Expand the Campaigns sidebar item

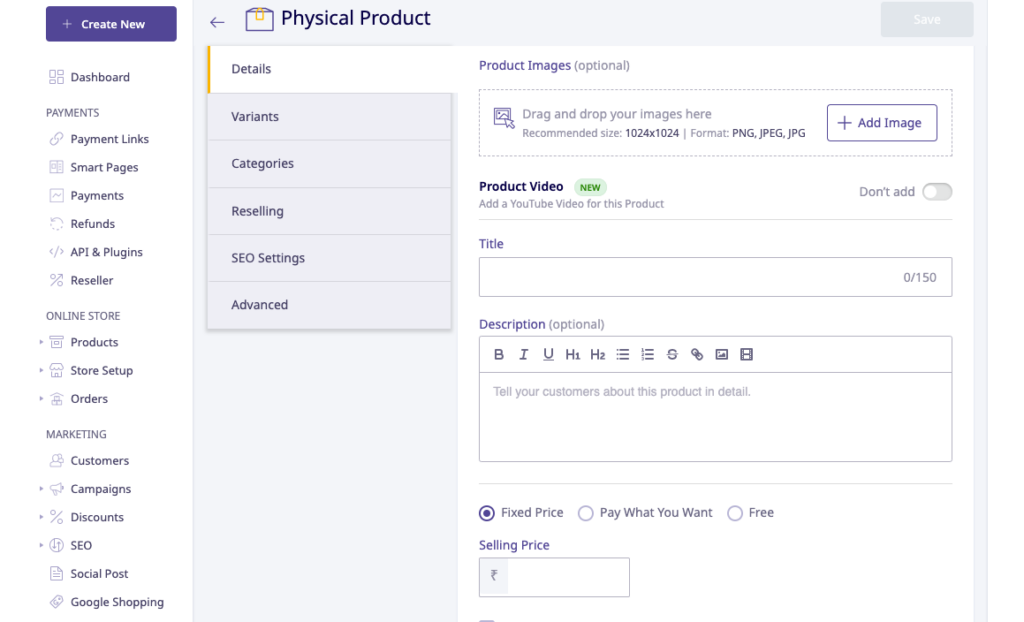click(x=42, y=489)
